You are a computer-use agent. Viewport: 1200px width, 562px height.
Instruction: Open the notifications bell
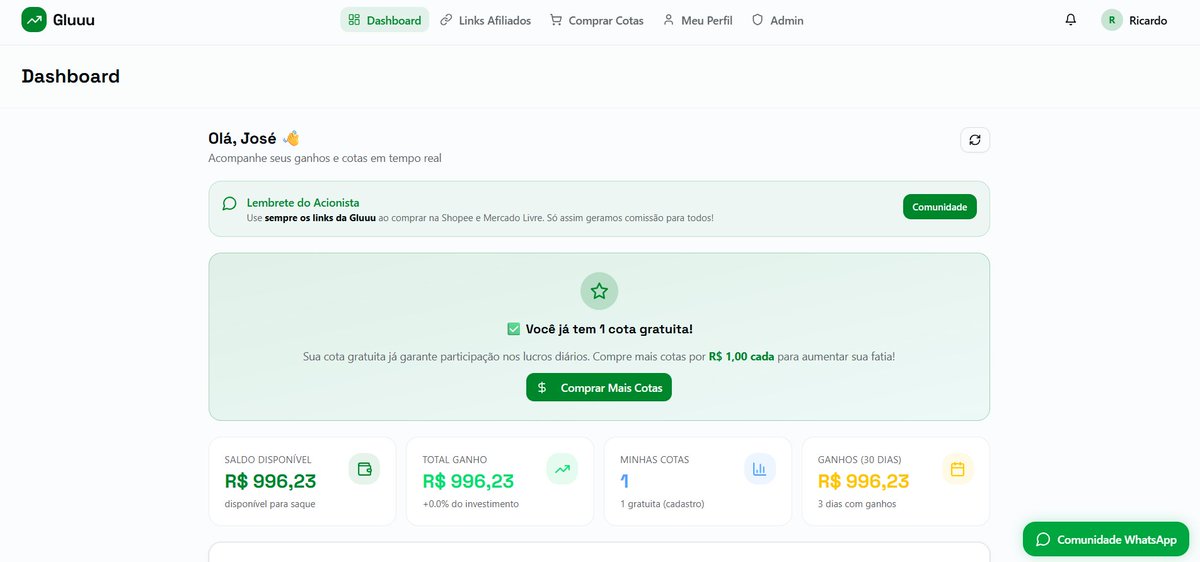1071,20
